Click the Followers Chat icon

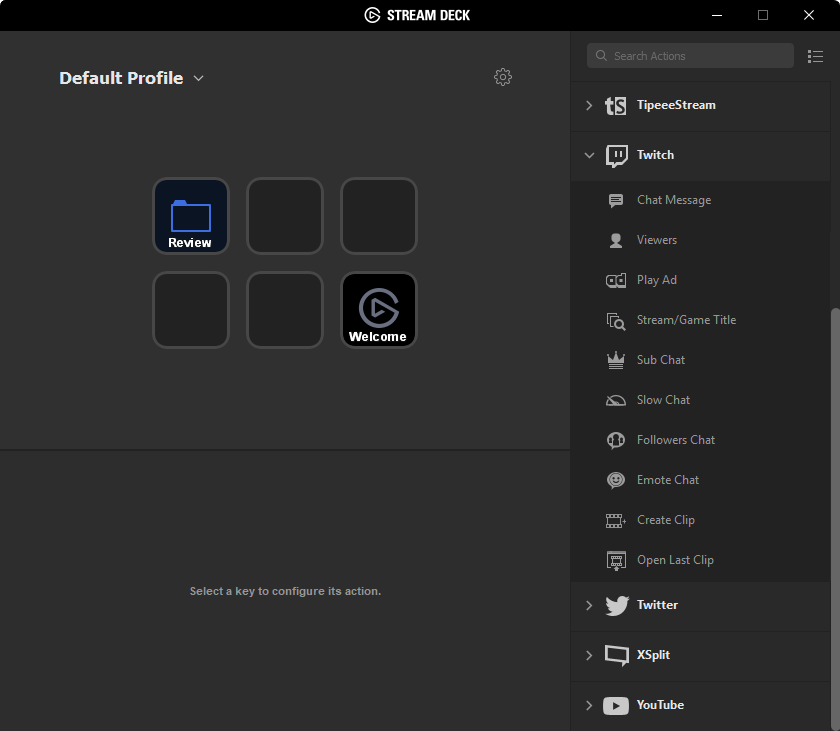(x=616, y=440)
